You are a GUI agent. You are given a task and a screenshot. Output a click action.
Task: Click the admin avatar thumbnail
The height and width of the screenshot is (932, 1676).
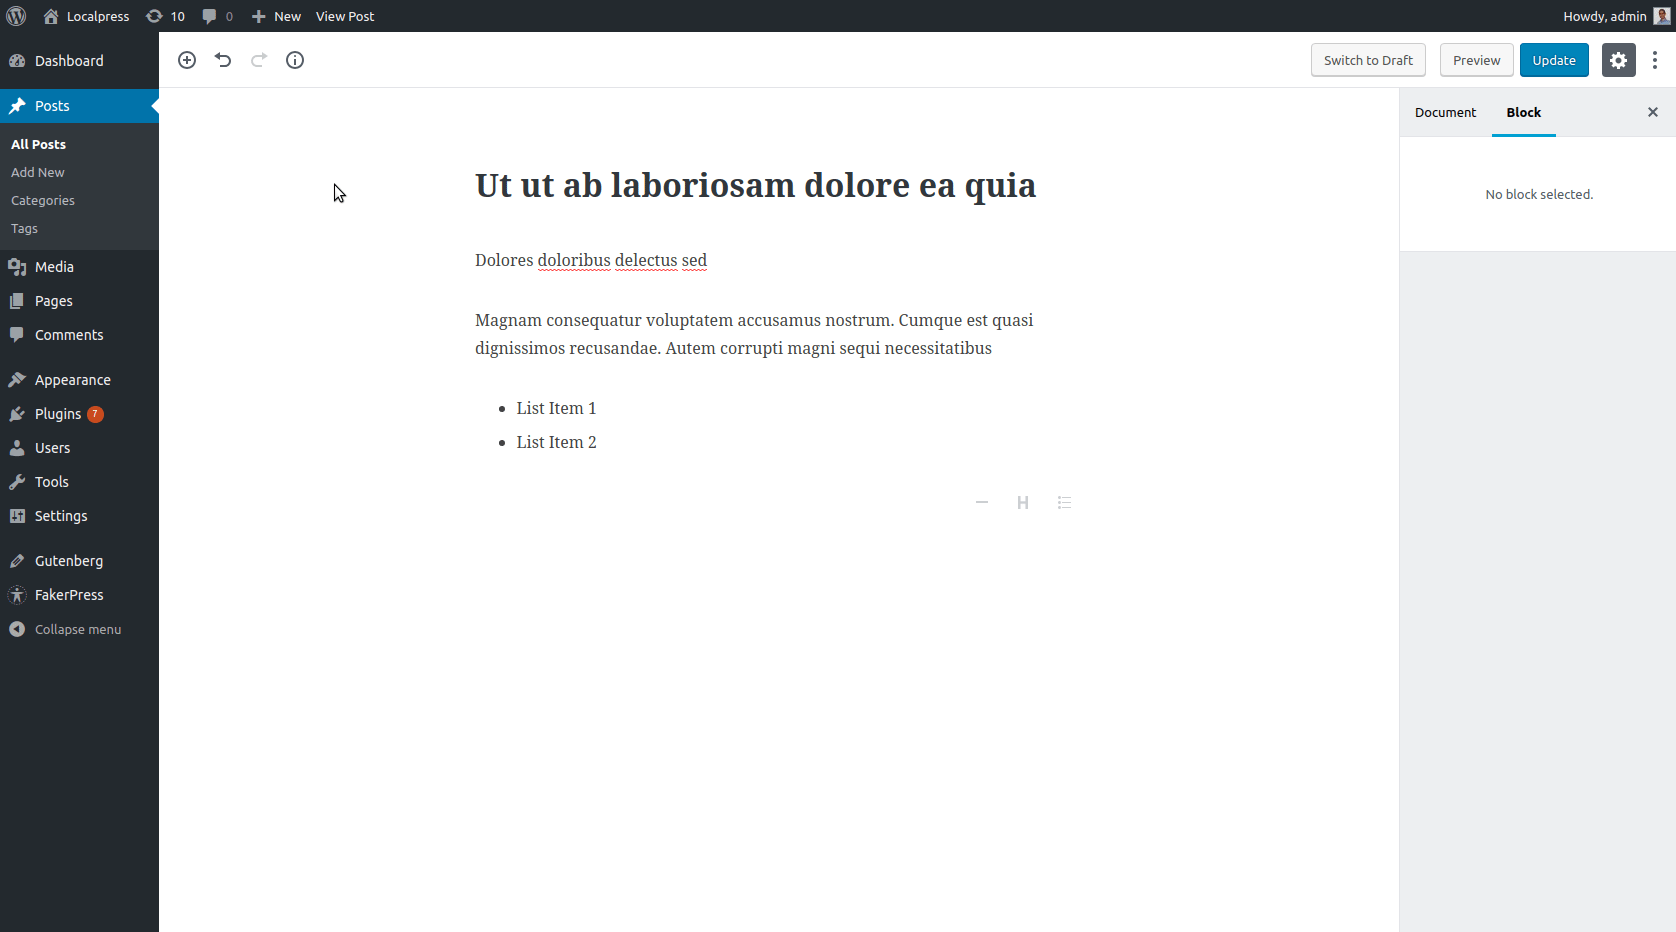pos(1662,16)
